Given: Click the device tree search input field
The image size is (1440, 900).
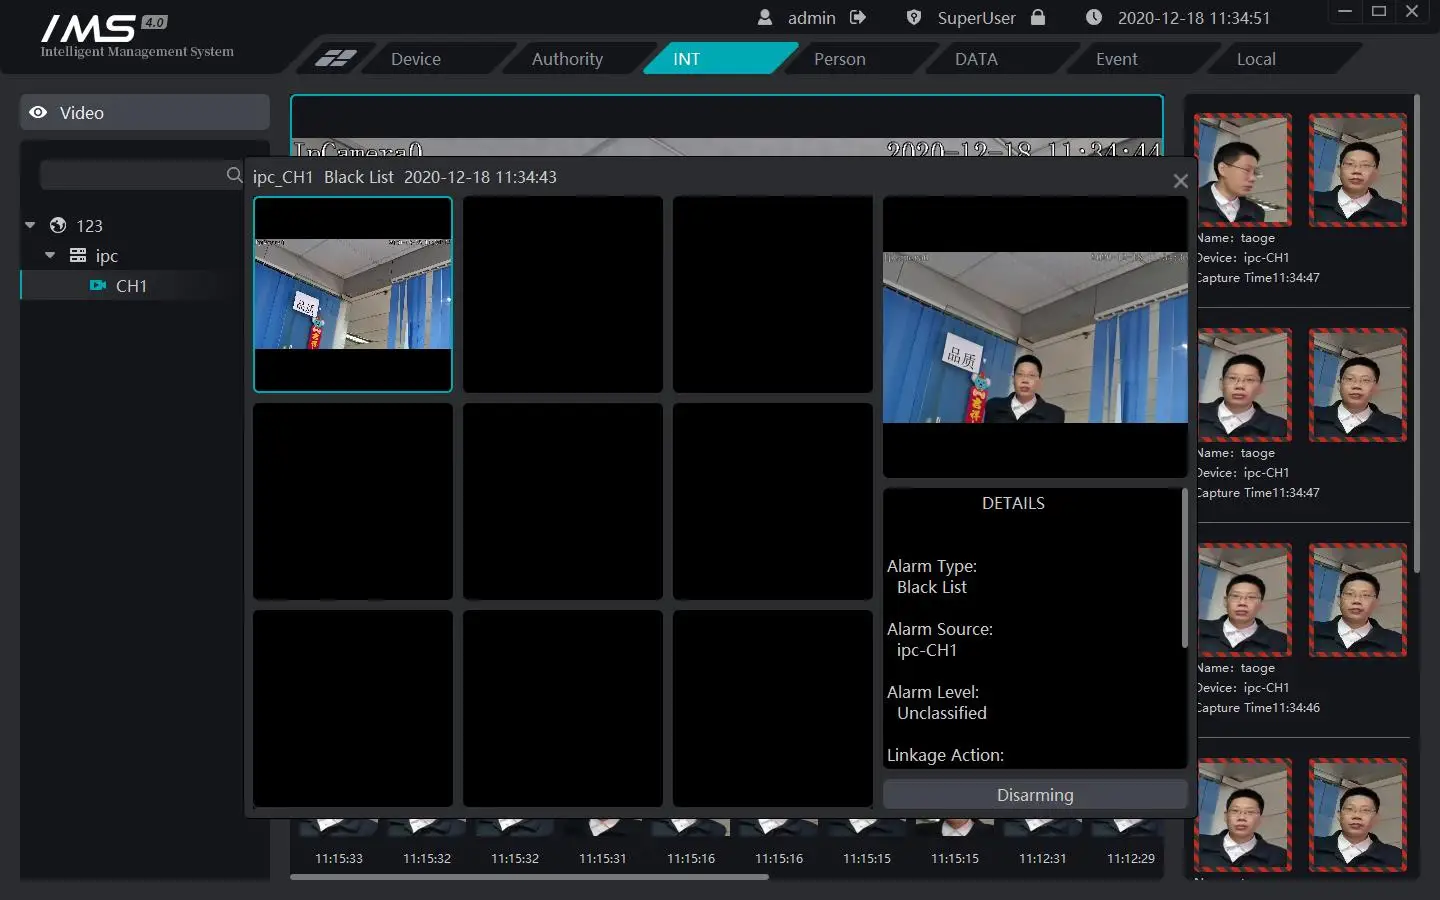Looking at the screenshot, I should [x=135, y=175].
